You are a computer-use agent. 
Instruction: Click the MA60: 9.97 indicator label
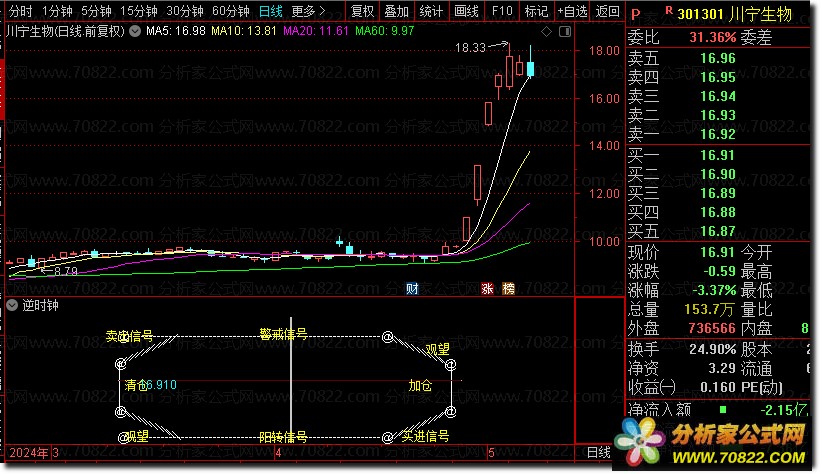[385, 31]
